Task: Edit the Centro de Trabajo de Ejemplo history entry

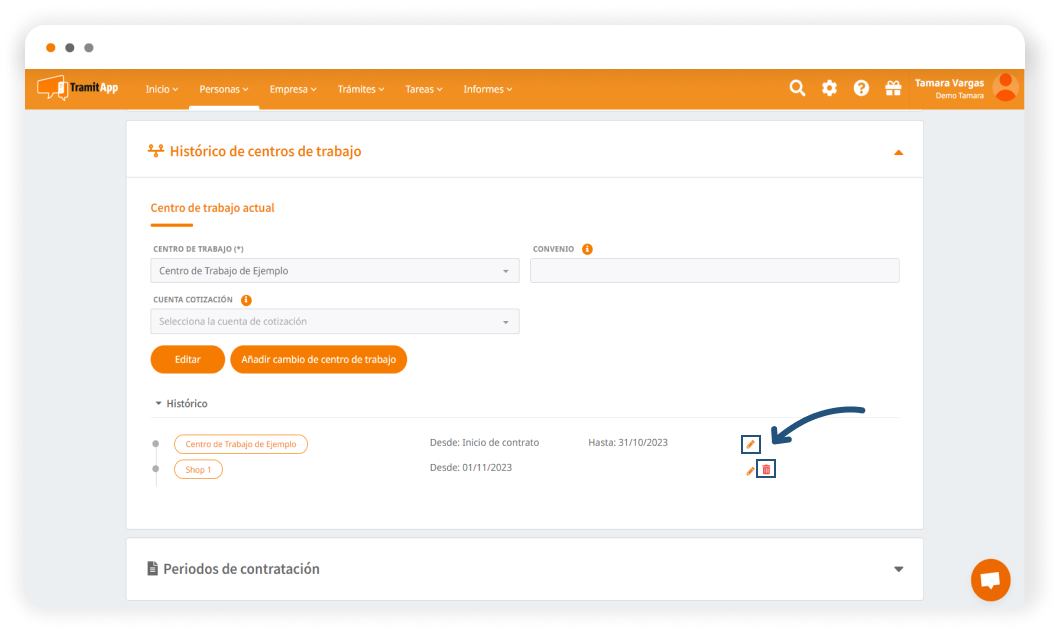Action: coord(751,444)
